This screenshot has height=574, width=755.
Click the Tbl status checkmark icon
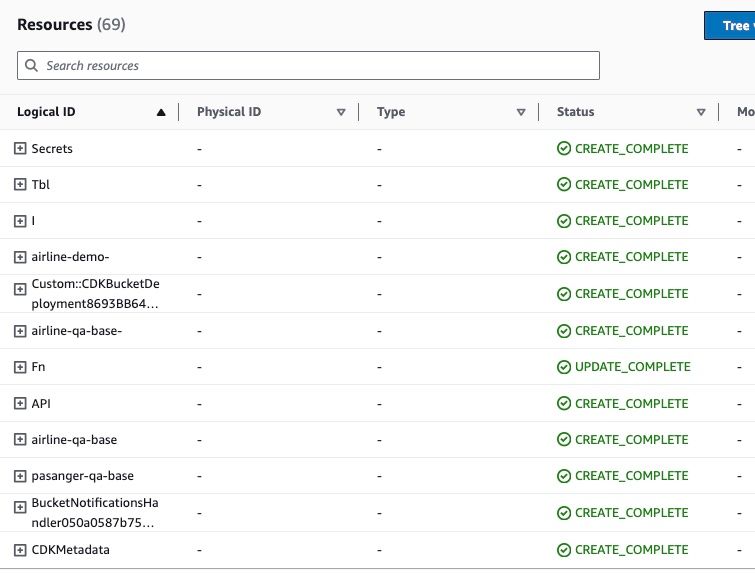click(x=564, y=184)
